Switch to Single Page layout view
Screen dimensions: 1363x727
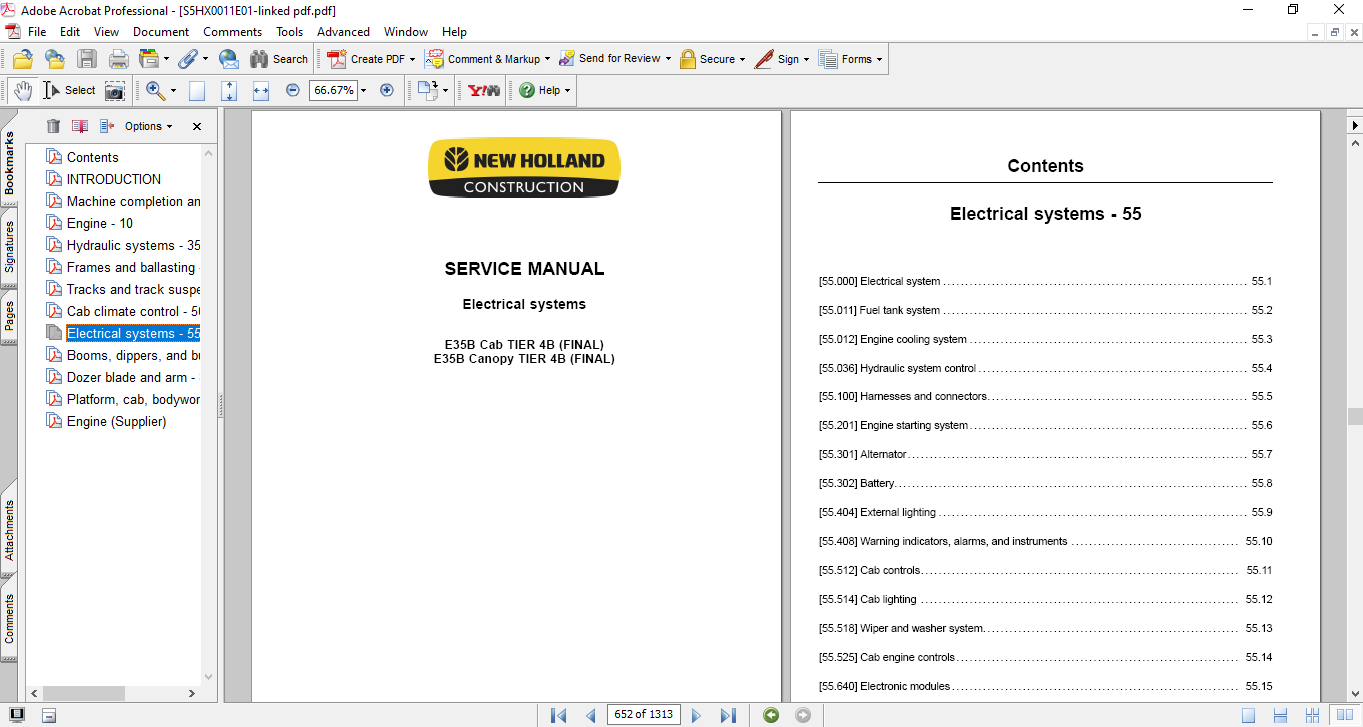(1248, 715)
